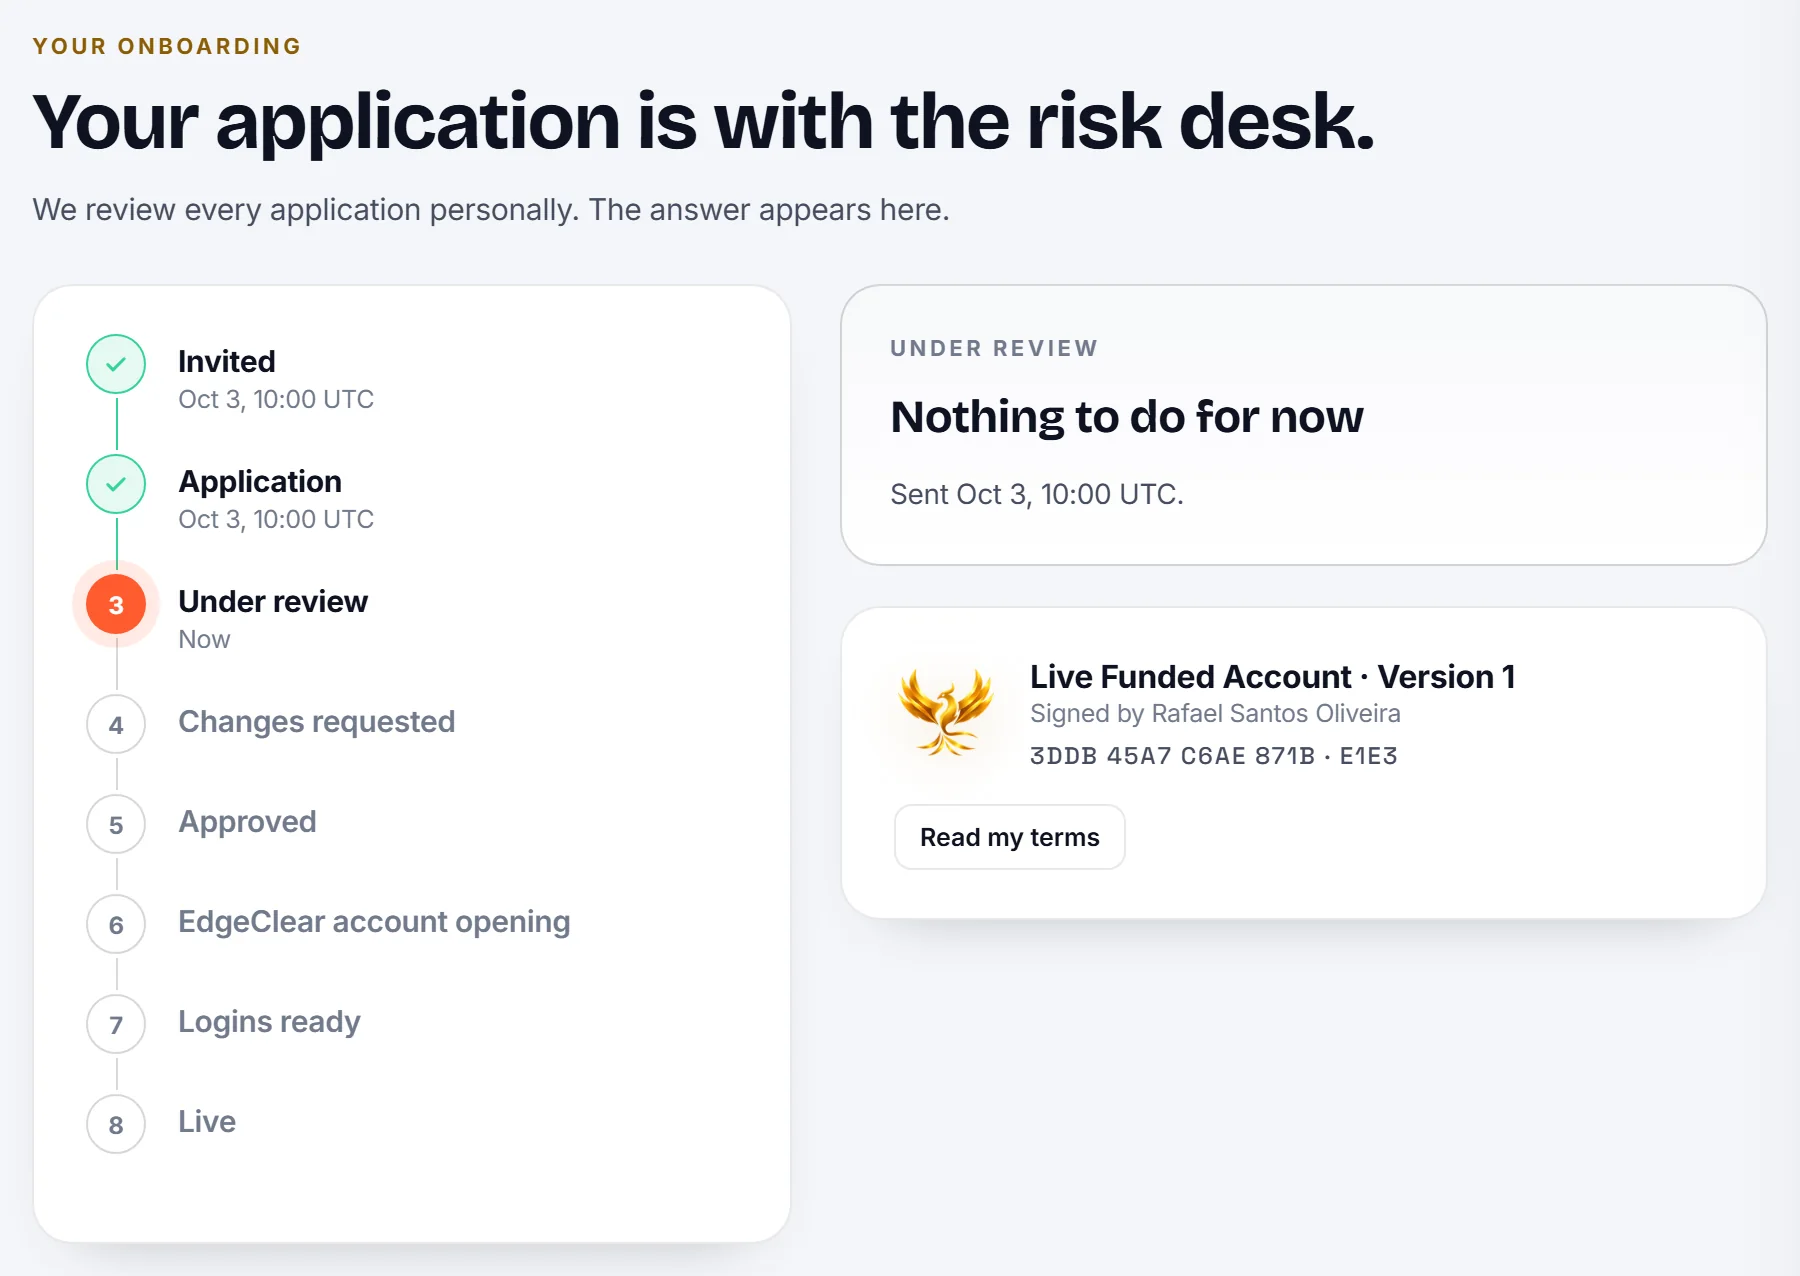The image size is (1800, 1276).
Task: Click the step 8 circle beside Live
Action: coord(116,1124)
